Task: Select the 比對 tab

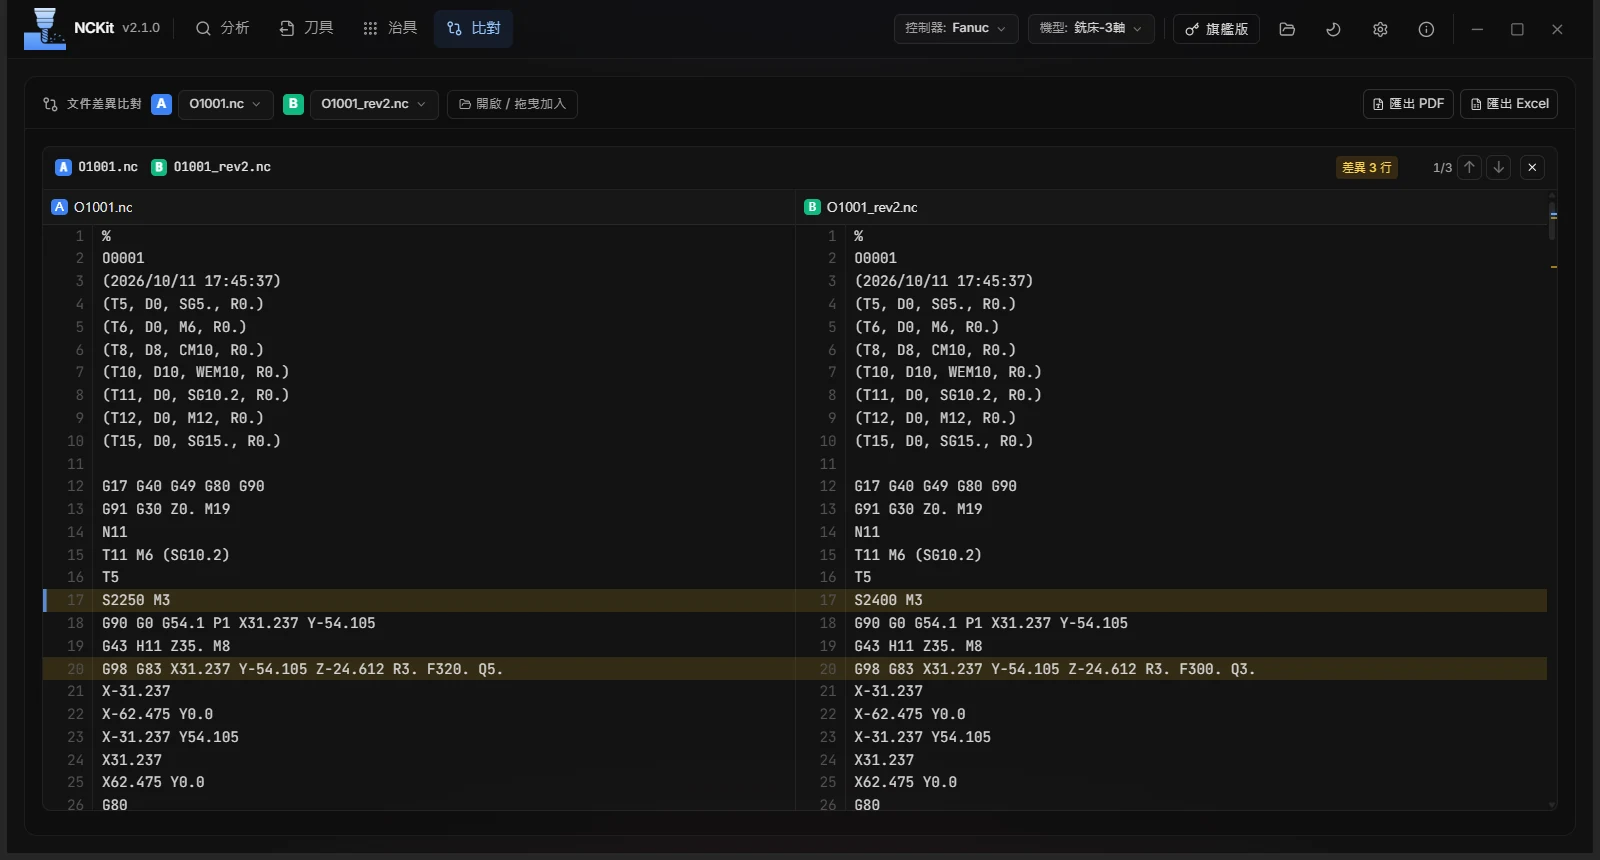Action: 473,28
